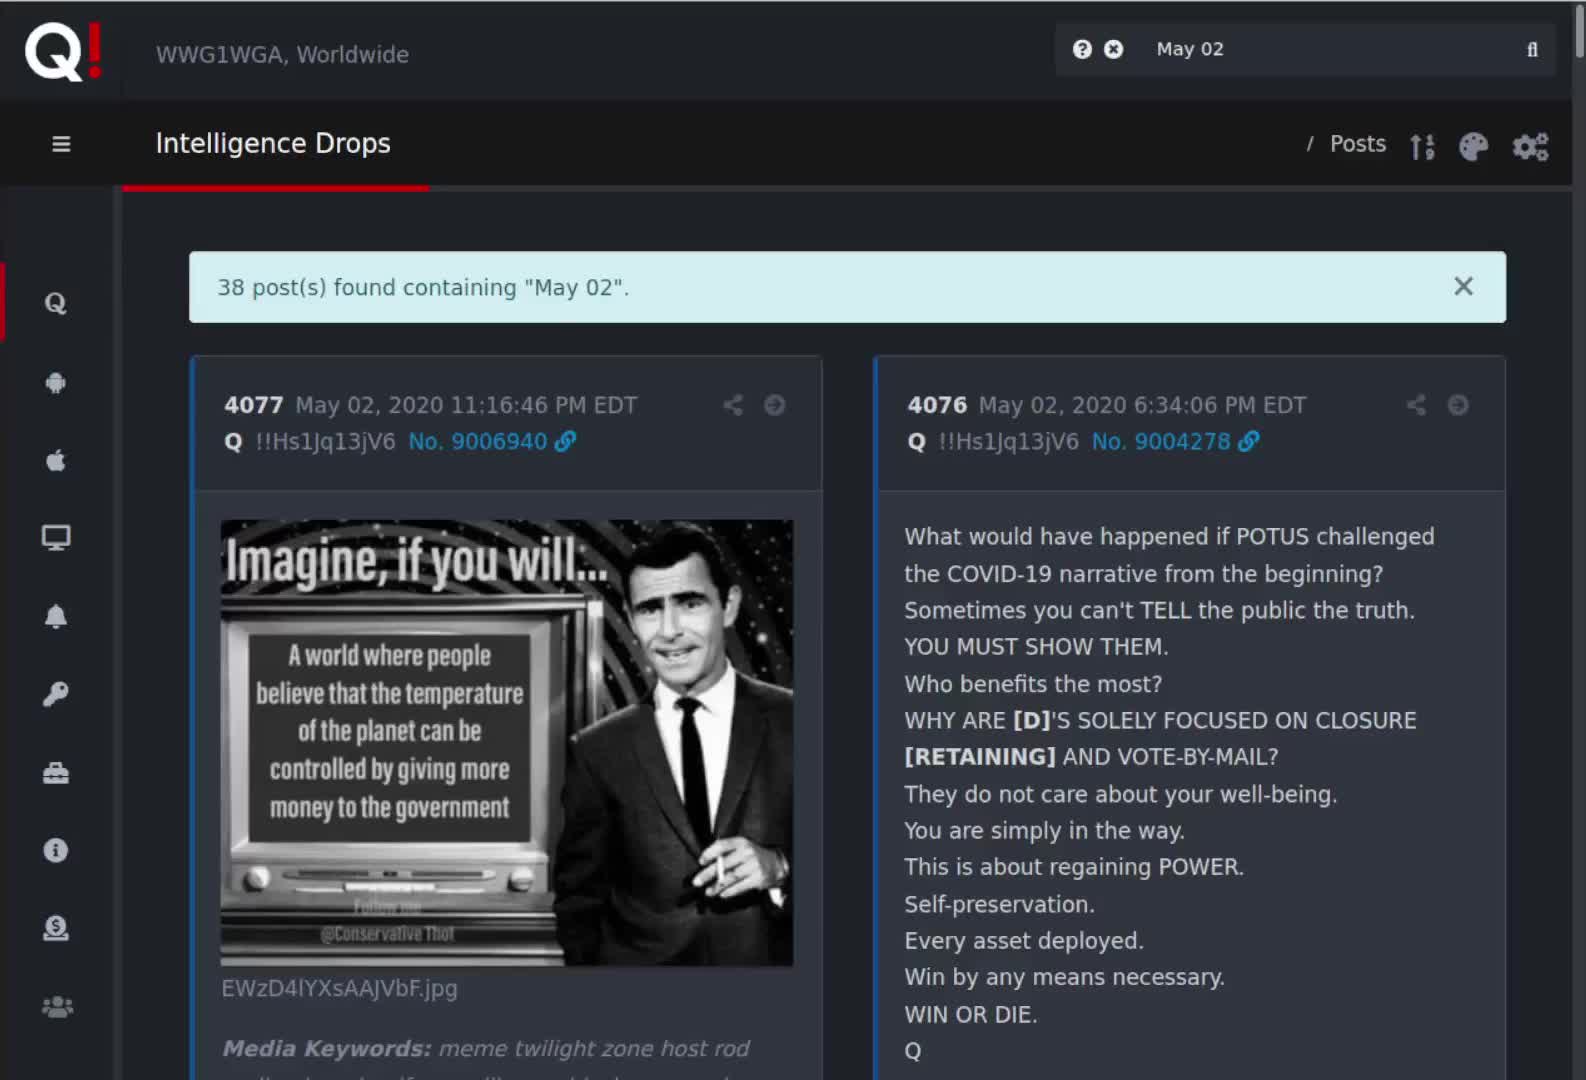Dismiss the 38 posts found alert
The width and height of the screenshot is (1586, 1080).
(x=1463, y=287)
